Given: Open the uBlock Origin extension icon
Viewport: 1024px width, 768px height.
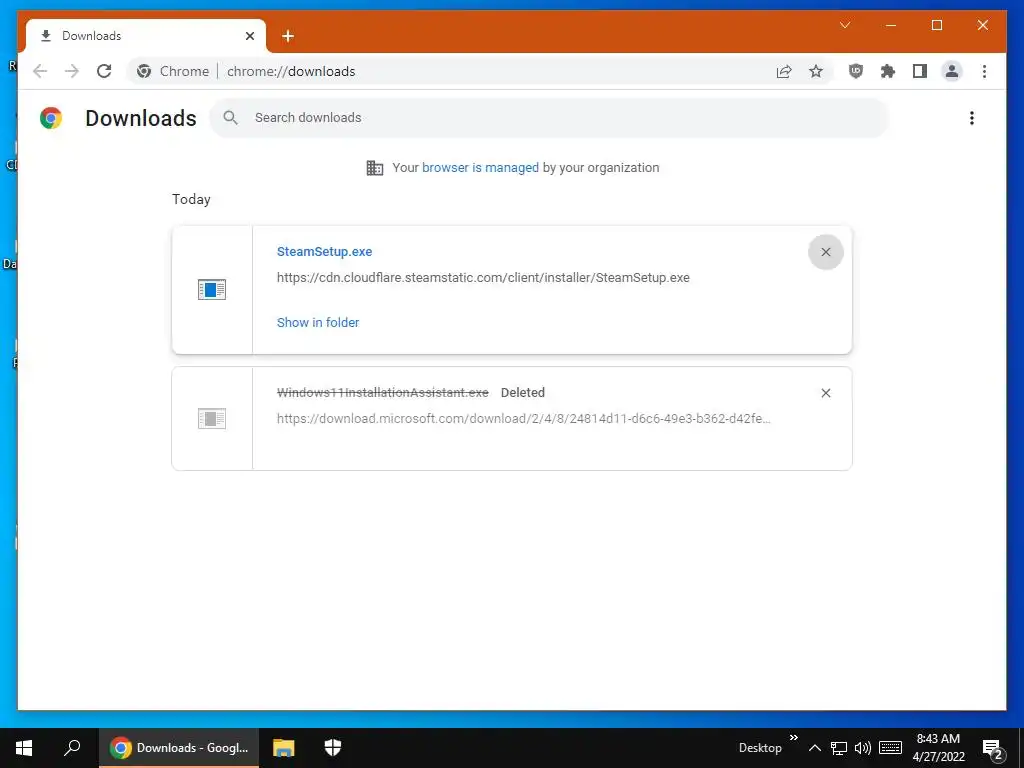Looking at the screenshot, I should tap(856, 71).
